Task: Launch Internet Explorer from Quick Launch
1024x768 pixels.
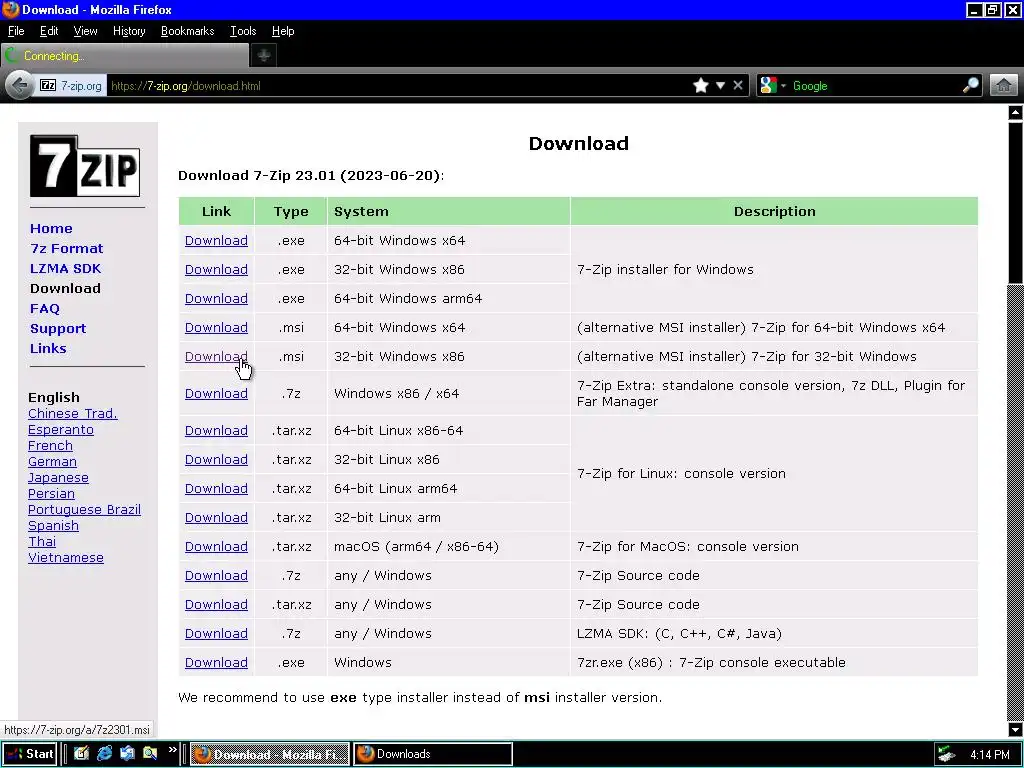Action: click(104, 754)
